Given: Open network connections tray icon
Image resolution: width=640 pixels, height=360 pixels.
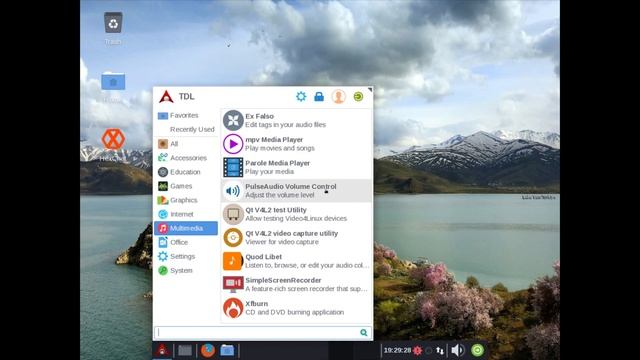Looking at the screenshot, I should pyautogui.click(x=440, y=350).
